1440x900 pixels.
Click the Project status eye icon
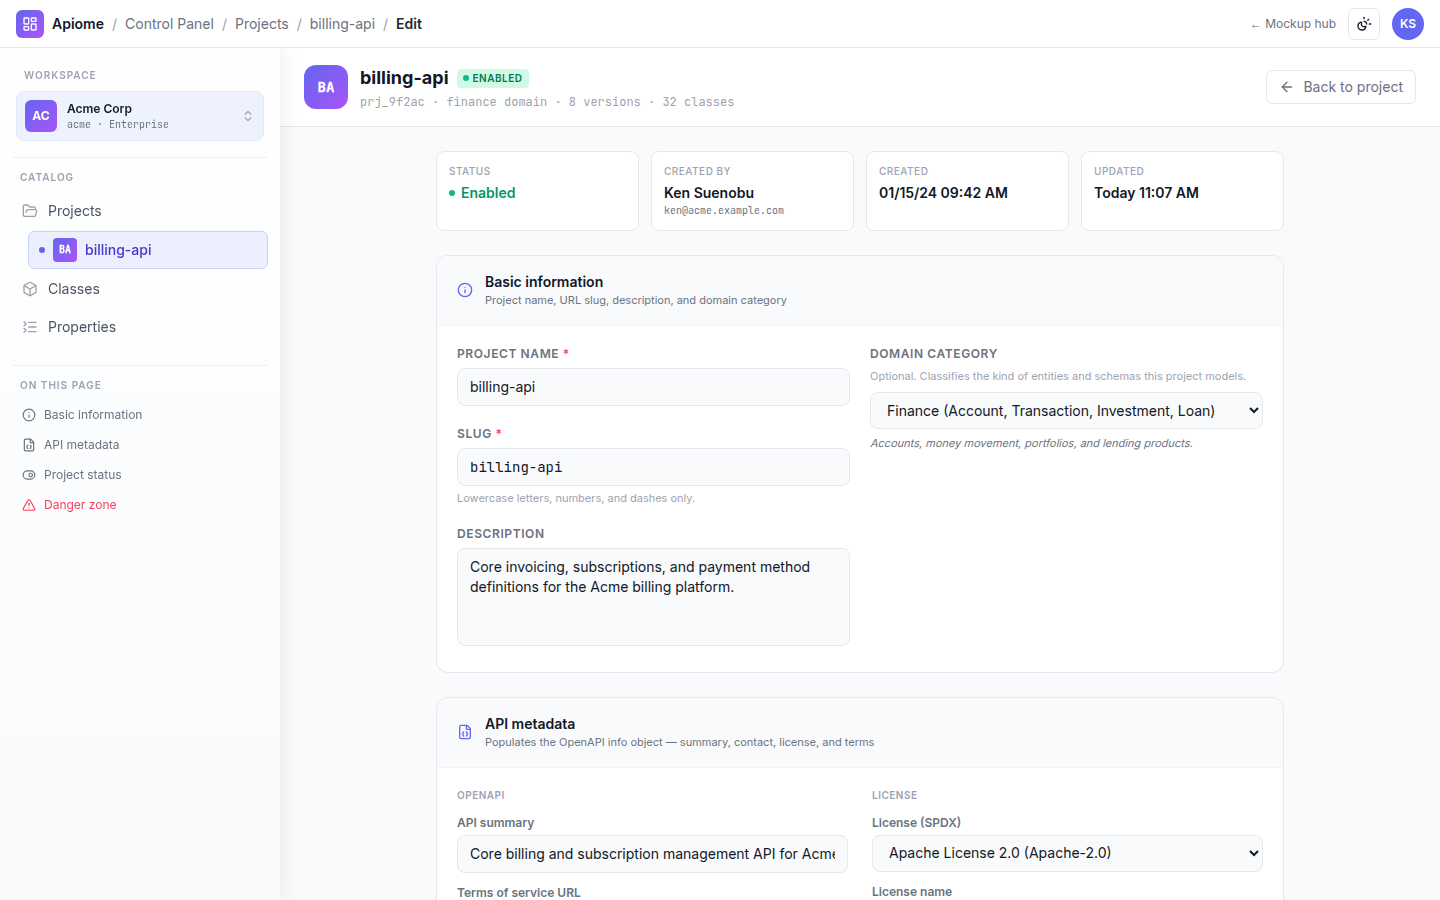tap(29, 475)
